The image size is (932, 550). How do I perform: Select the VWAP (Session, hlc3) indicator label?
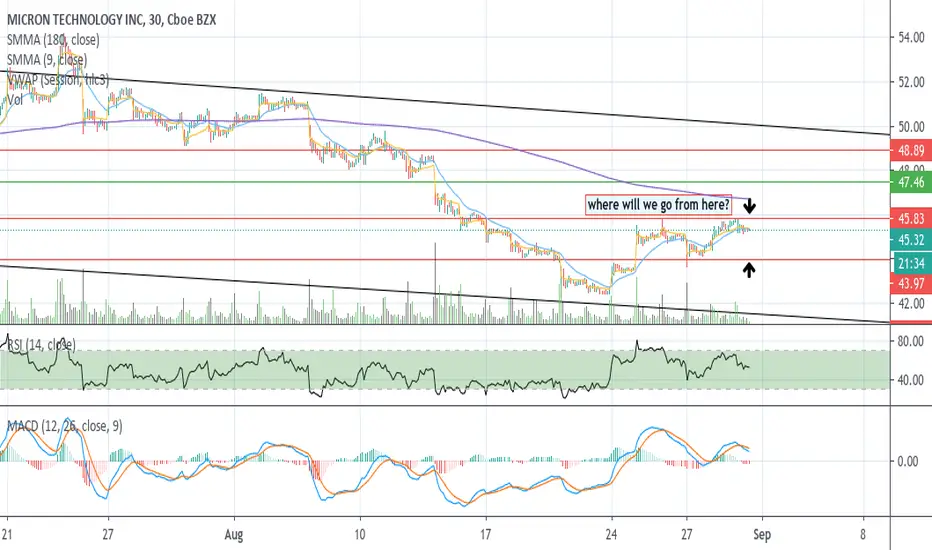[x=58, y=80]
